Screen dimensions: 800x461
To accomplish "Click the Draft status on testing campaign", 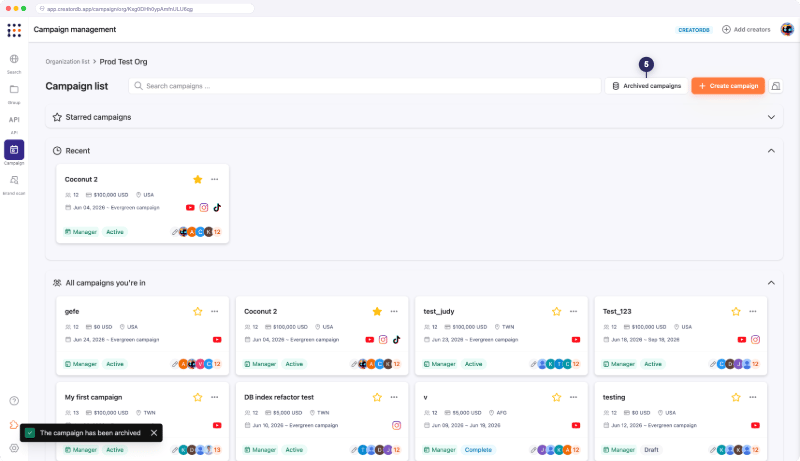I will point(651,450).
